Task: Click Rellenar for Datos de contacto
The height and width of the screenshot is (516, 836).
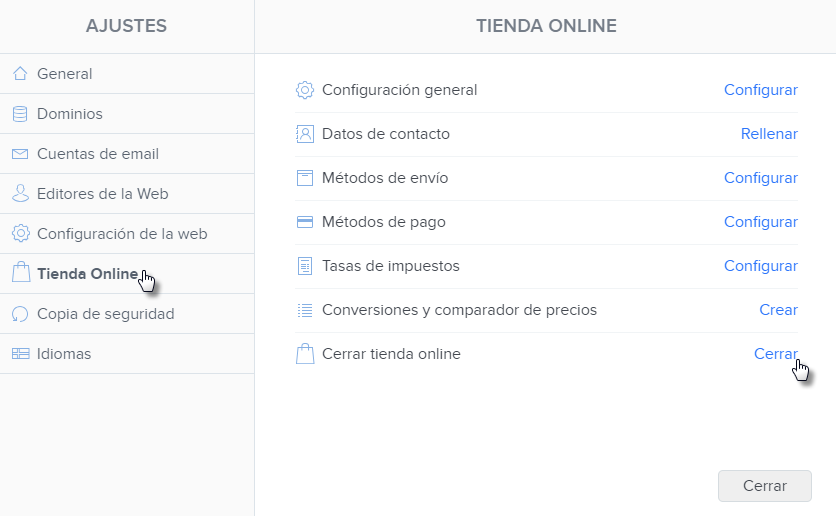Action: 769,134
